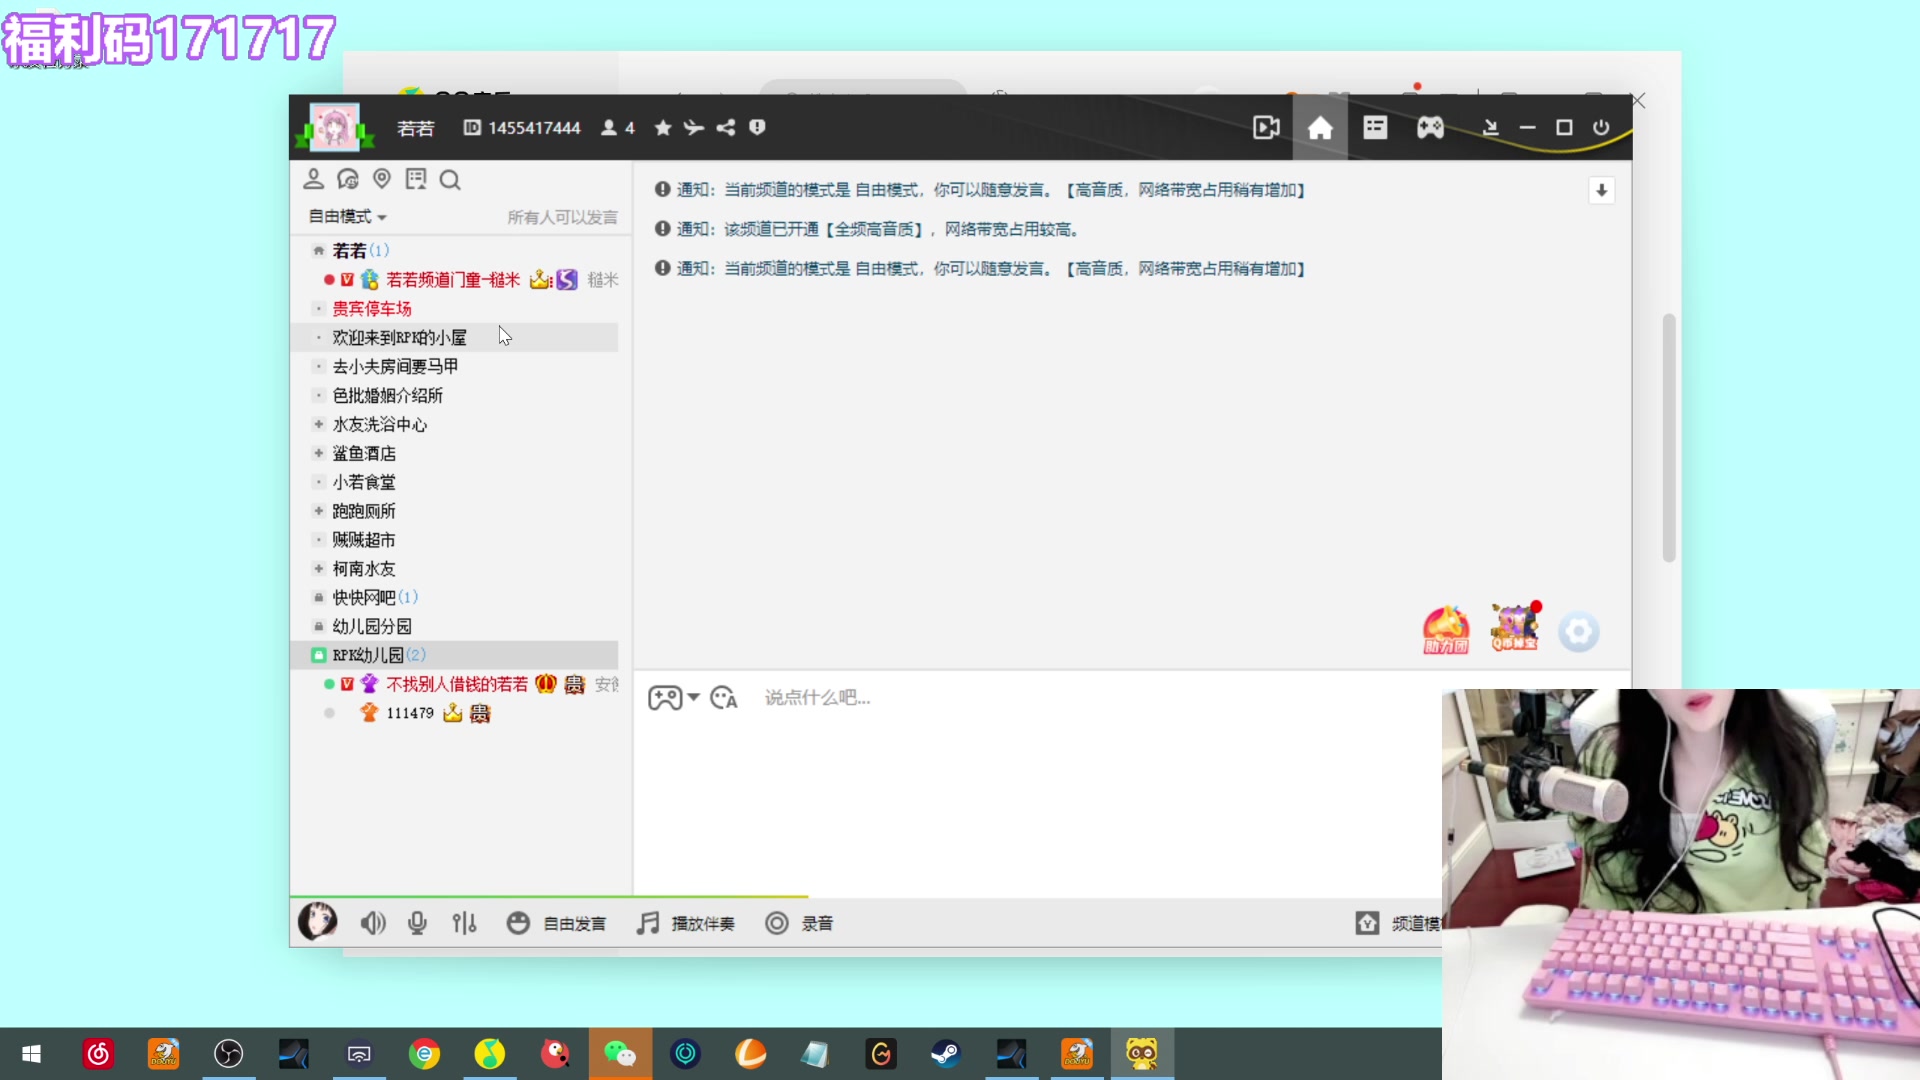The image size is (1920, 1080).
Task: Open WeChat from the taskbar
Action: click(x=620, y=1054)
